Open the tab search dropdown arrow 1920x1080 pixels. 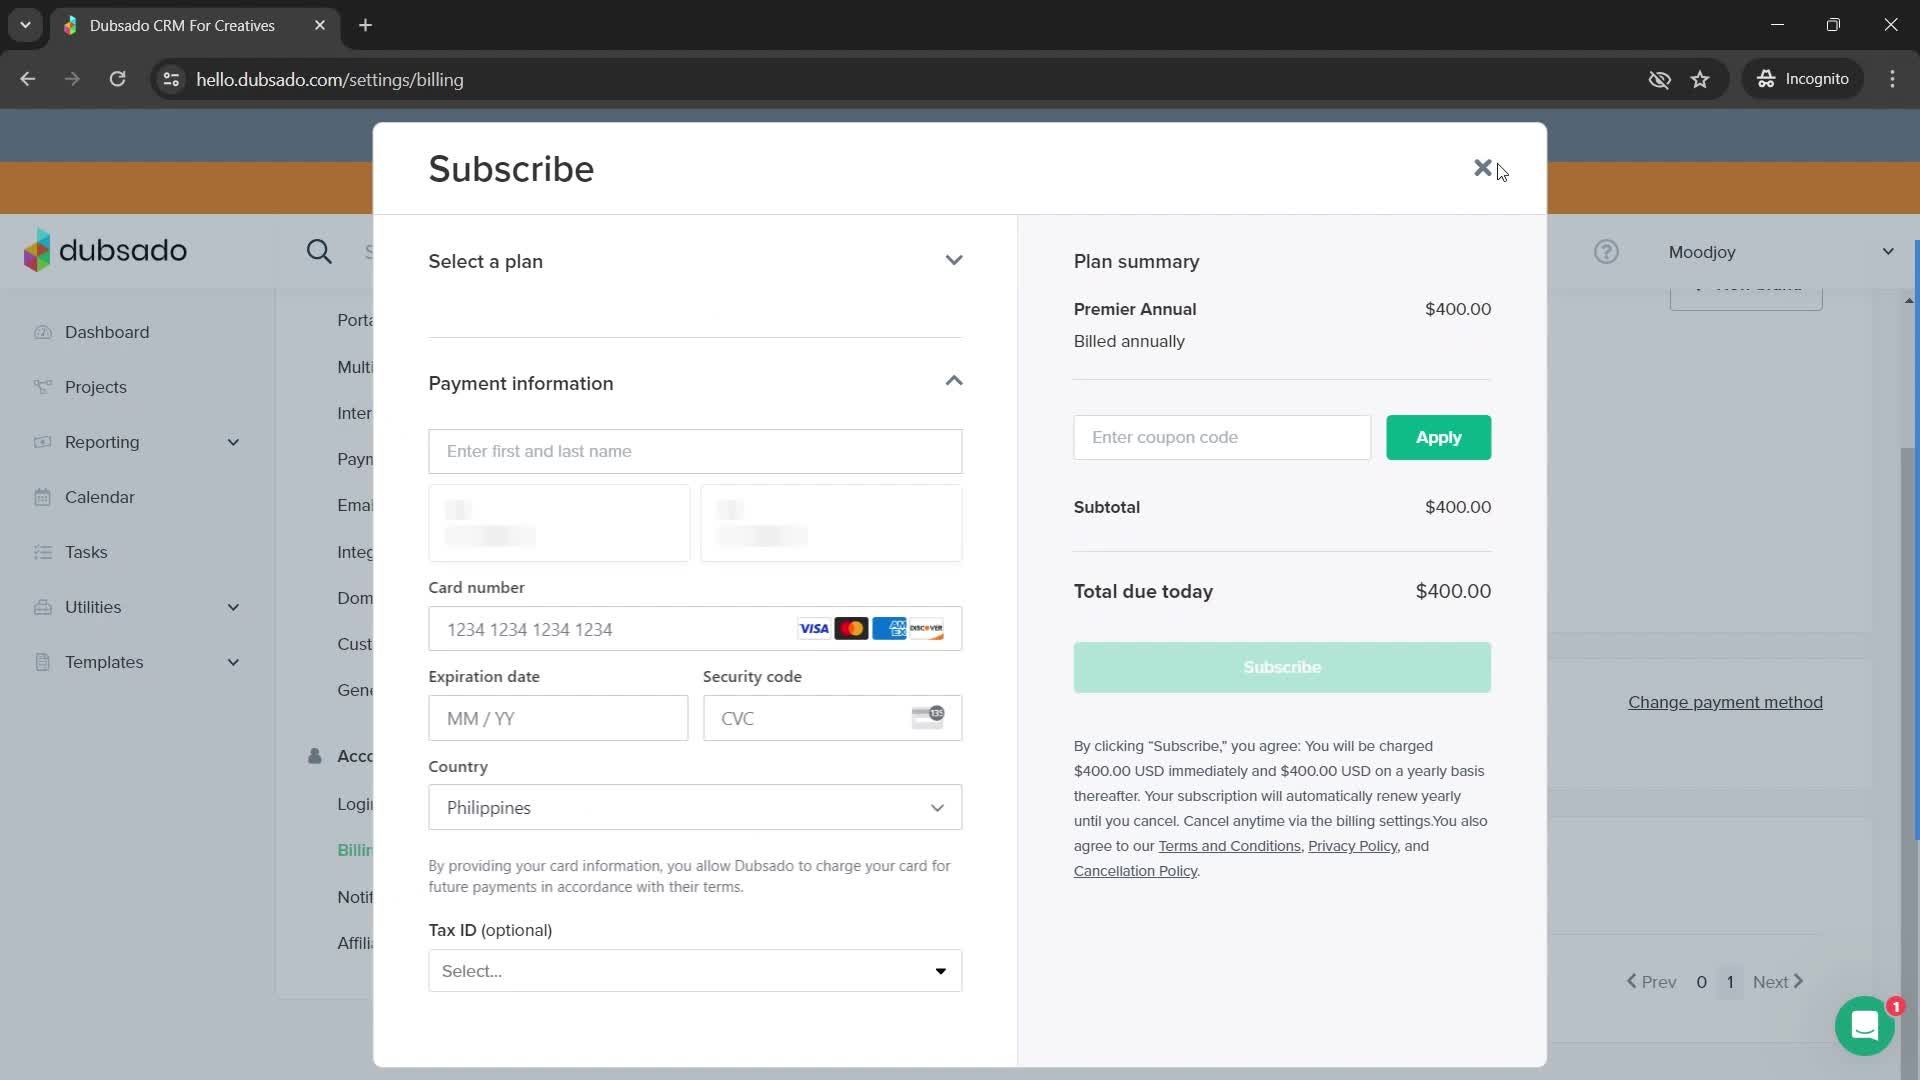tap(25, 25)
